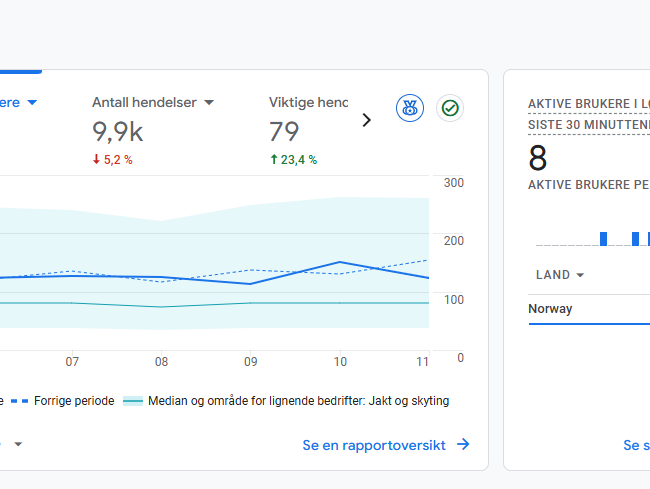
Task: Click the Median og område legend swatch
Action: click(132, 401)
